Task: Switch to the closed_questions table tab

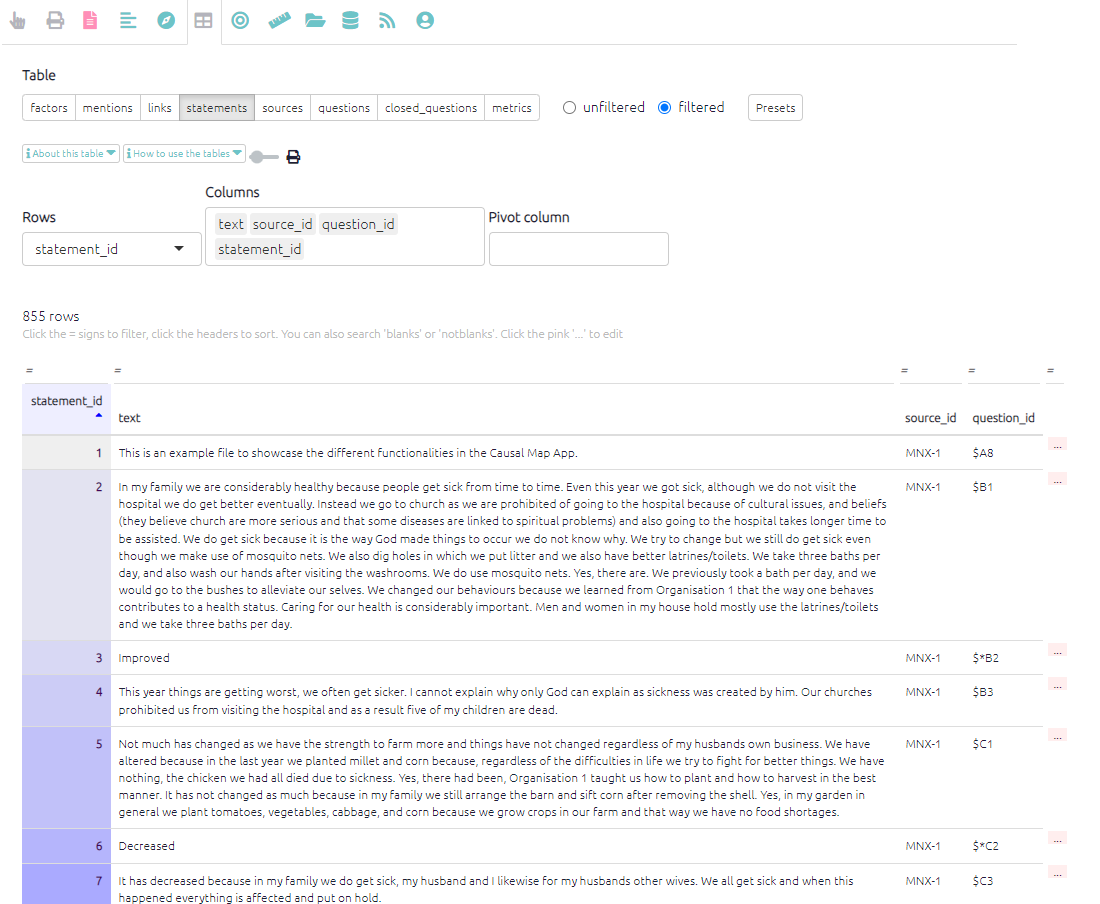Action: (431, 108)
